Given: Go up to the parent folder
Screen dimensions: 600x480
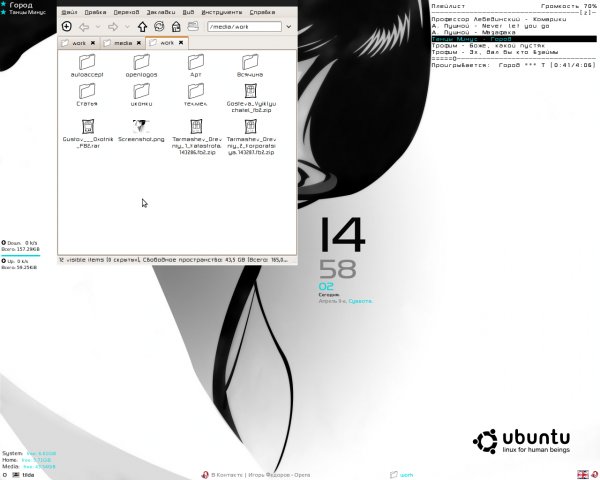Looking at the screenshot, I should point(142,26).
